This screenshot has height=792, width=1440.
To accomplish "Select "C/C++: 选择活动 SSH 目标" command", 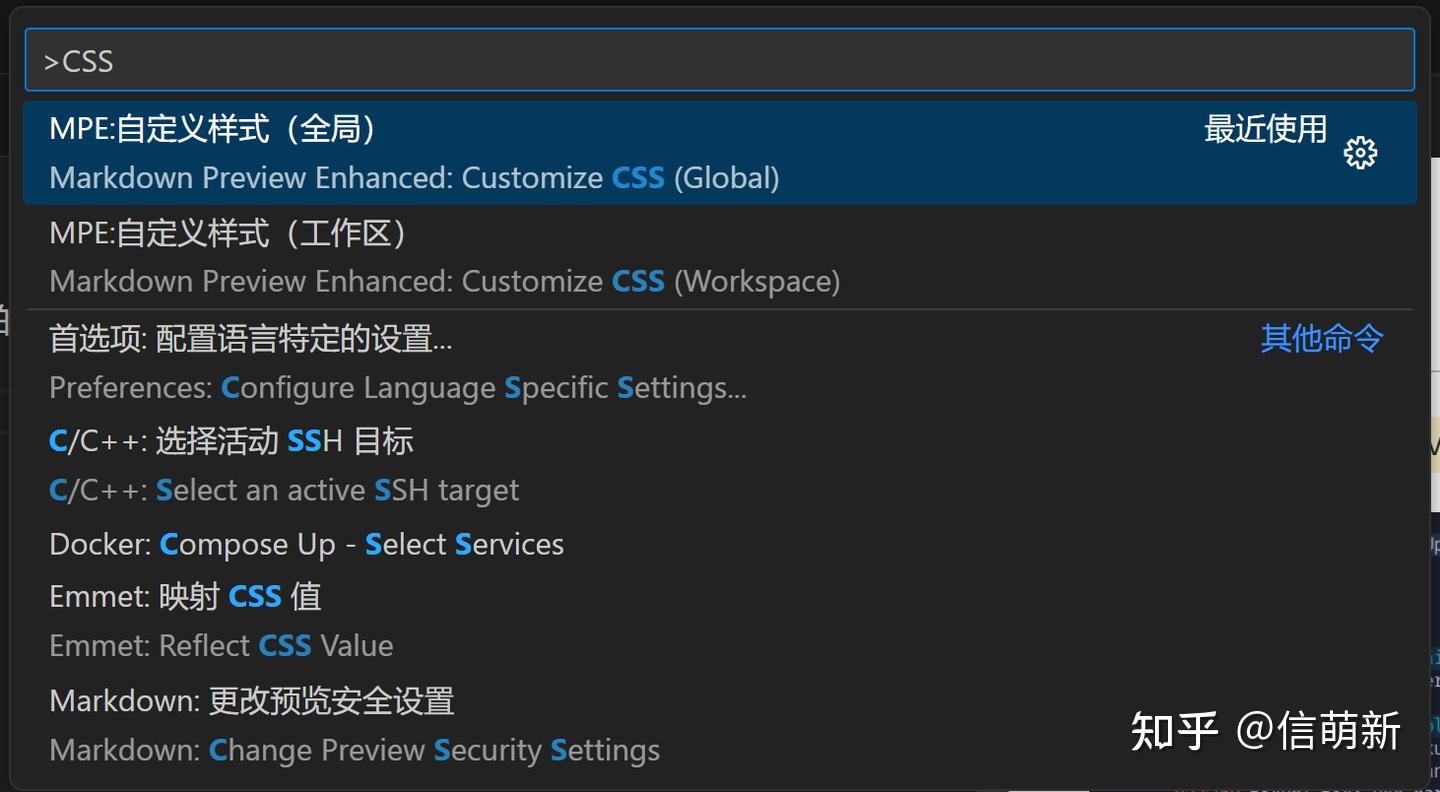I will point(232,440).
